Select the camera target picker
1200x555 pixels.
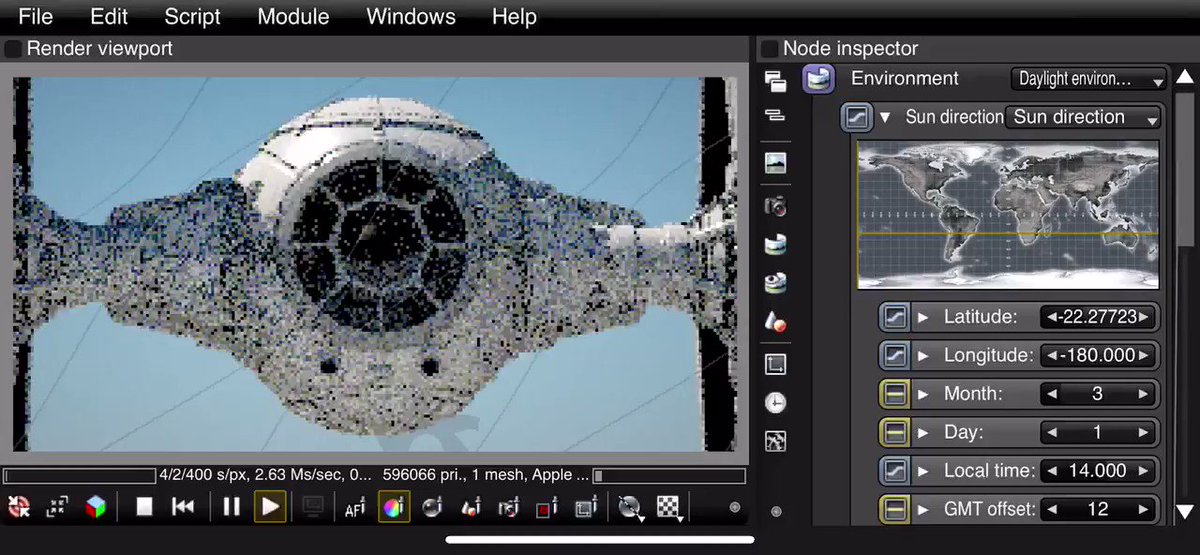coord(509,507)
